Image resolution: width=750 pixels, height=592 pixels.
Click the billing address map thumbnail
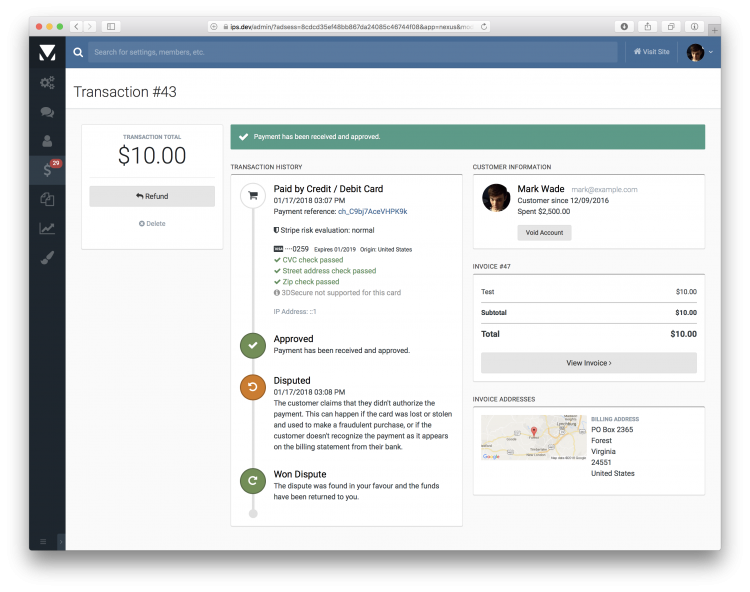point(533,437)
